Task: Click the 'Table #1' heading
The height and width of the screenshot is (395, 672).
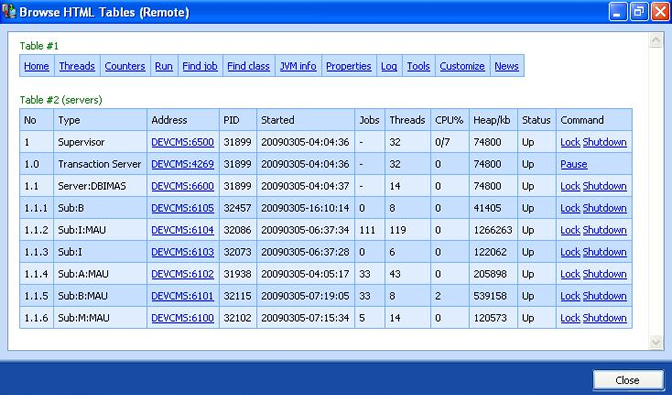Action: tap(39, 46)
